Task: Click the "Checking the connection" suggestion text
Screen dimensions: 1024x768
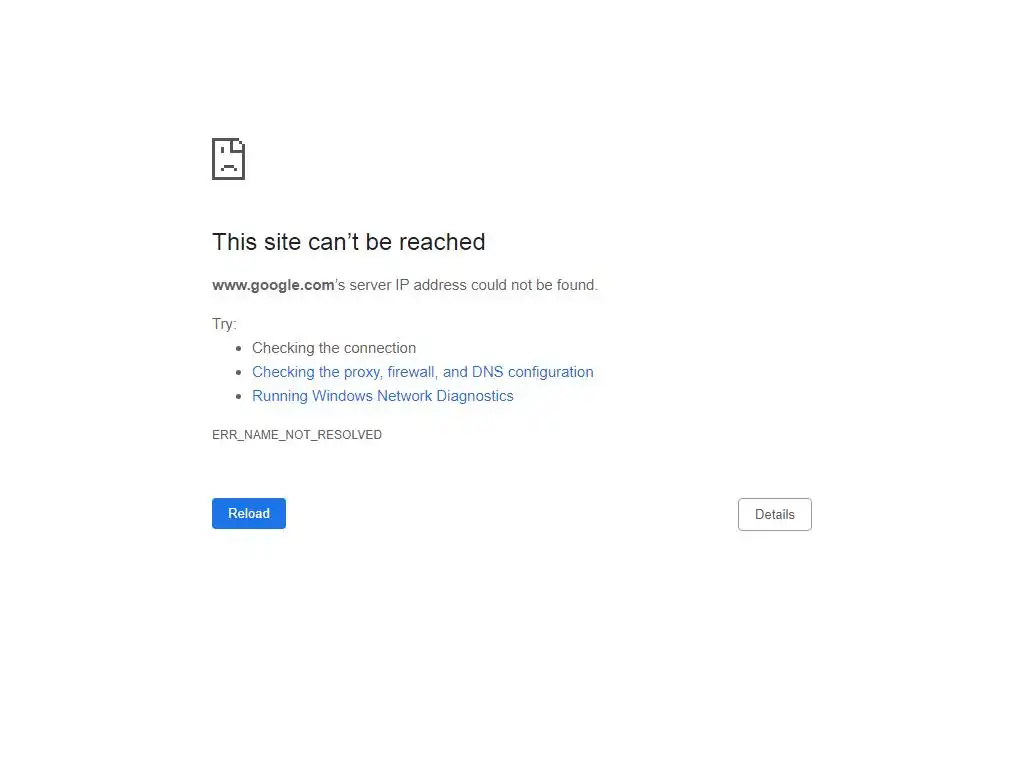Action: coord(334,348)
